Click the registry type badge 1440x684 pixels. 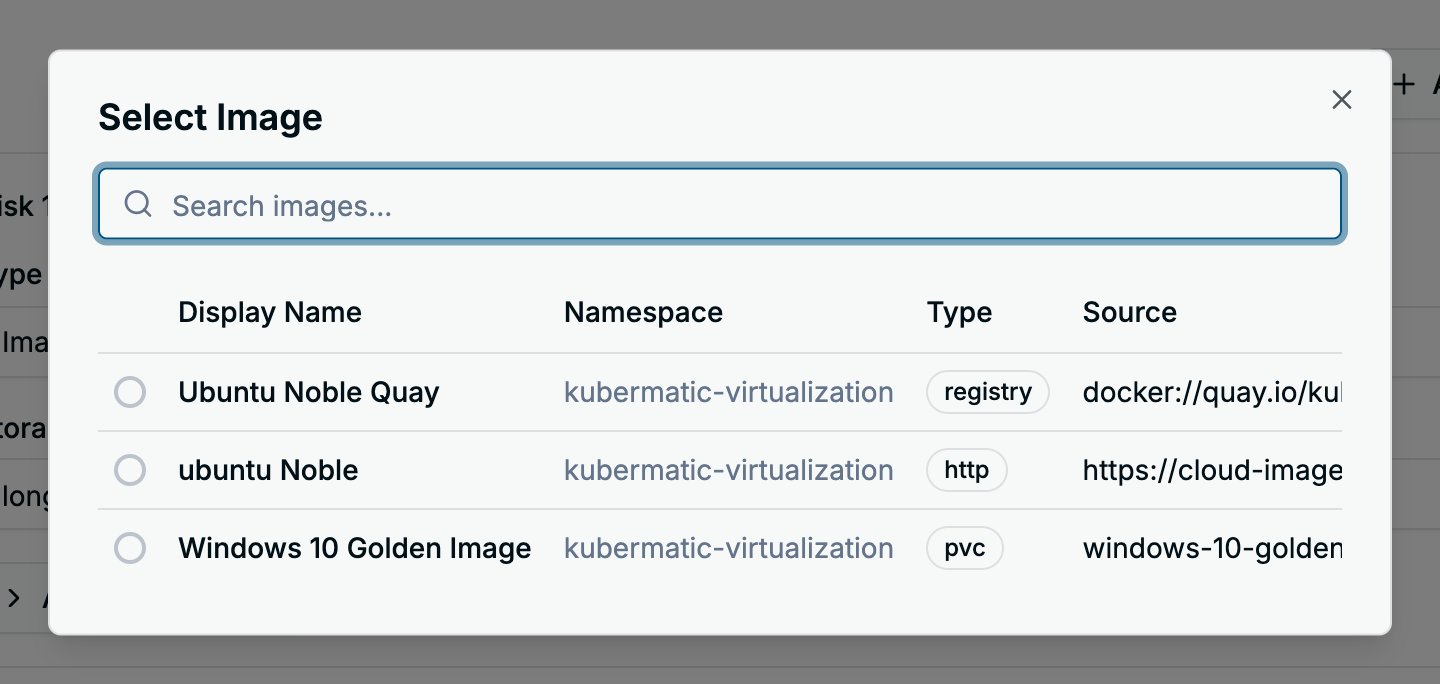pos(988,392)
